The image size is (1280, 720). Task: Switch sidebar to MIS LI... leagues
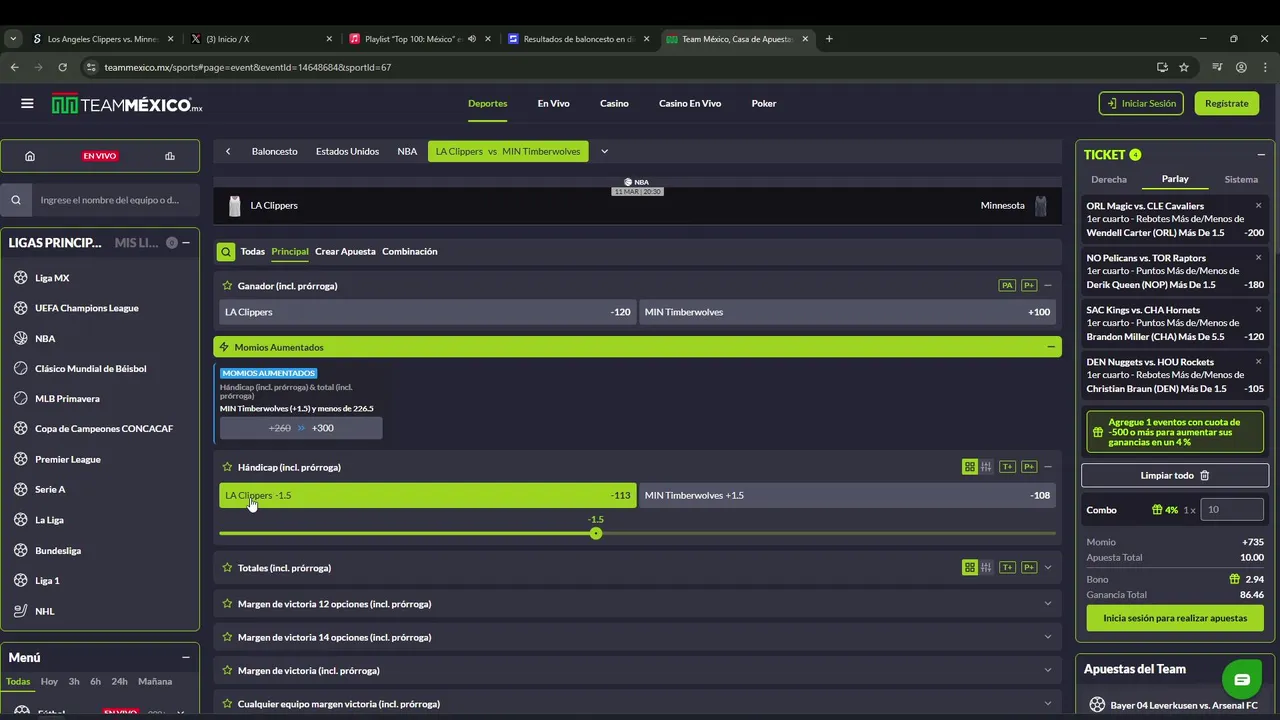(136, 243)
